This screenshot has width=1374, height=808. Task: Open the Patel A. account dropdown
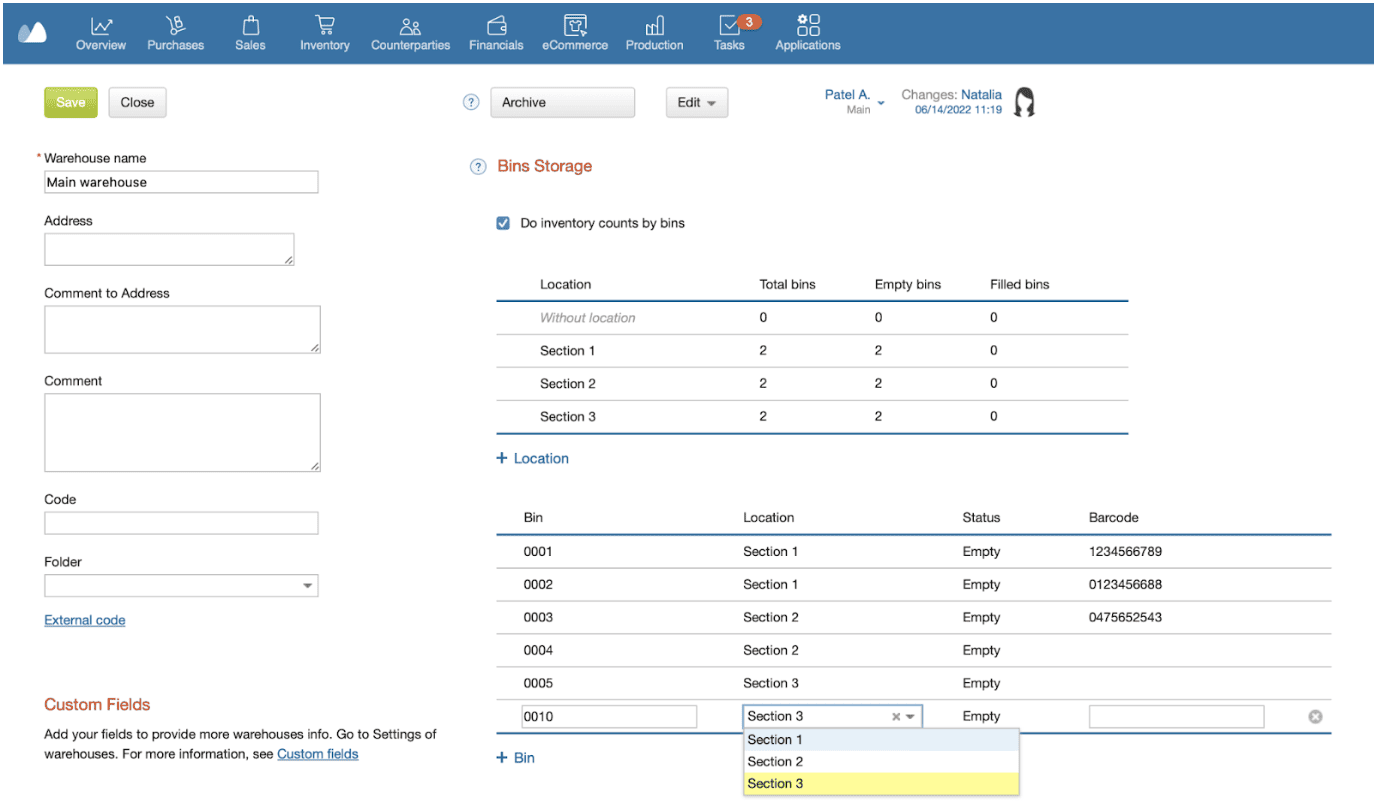pos(855,101)
